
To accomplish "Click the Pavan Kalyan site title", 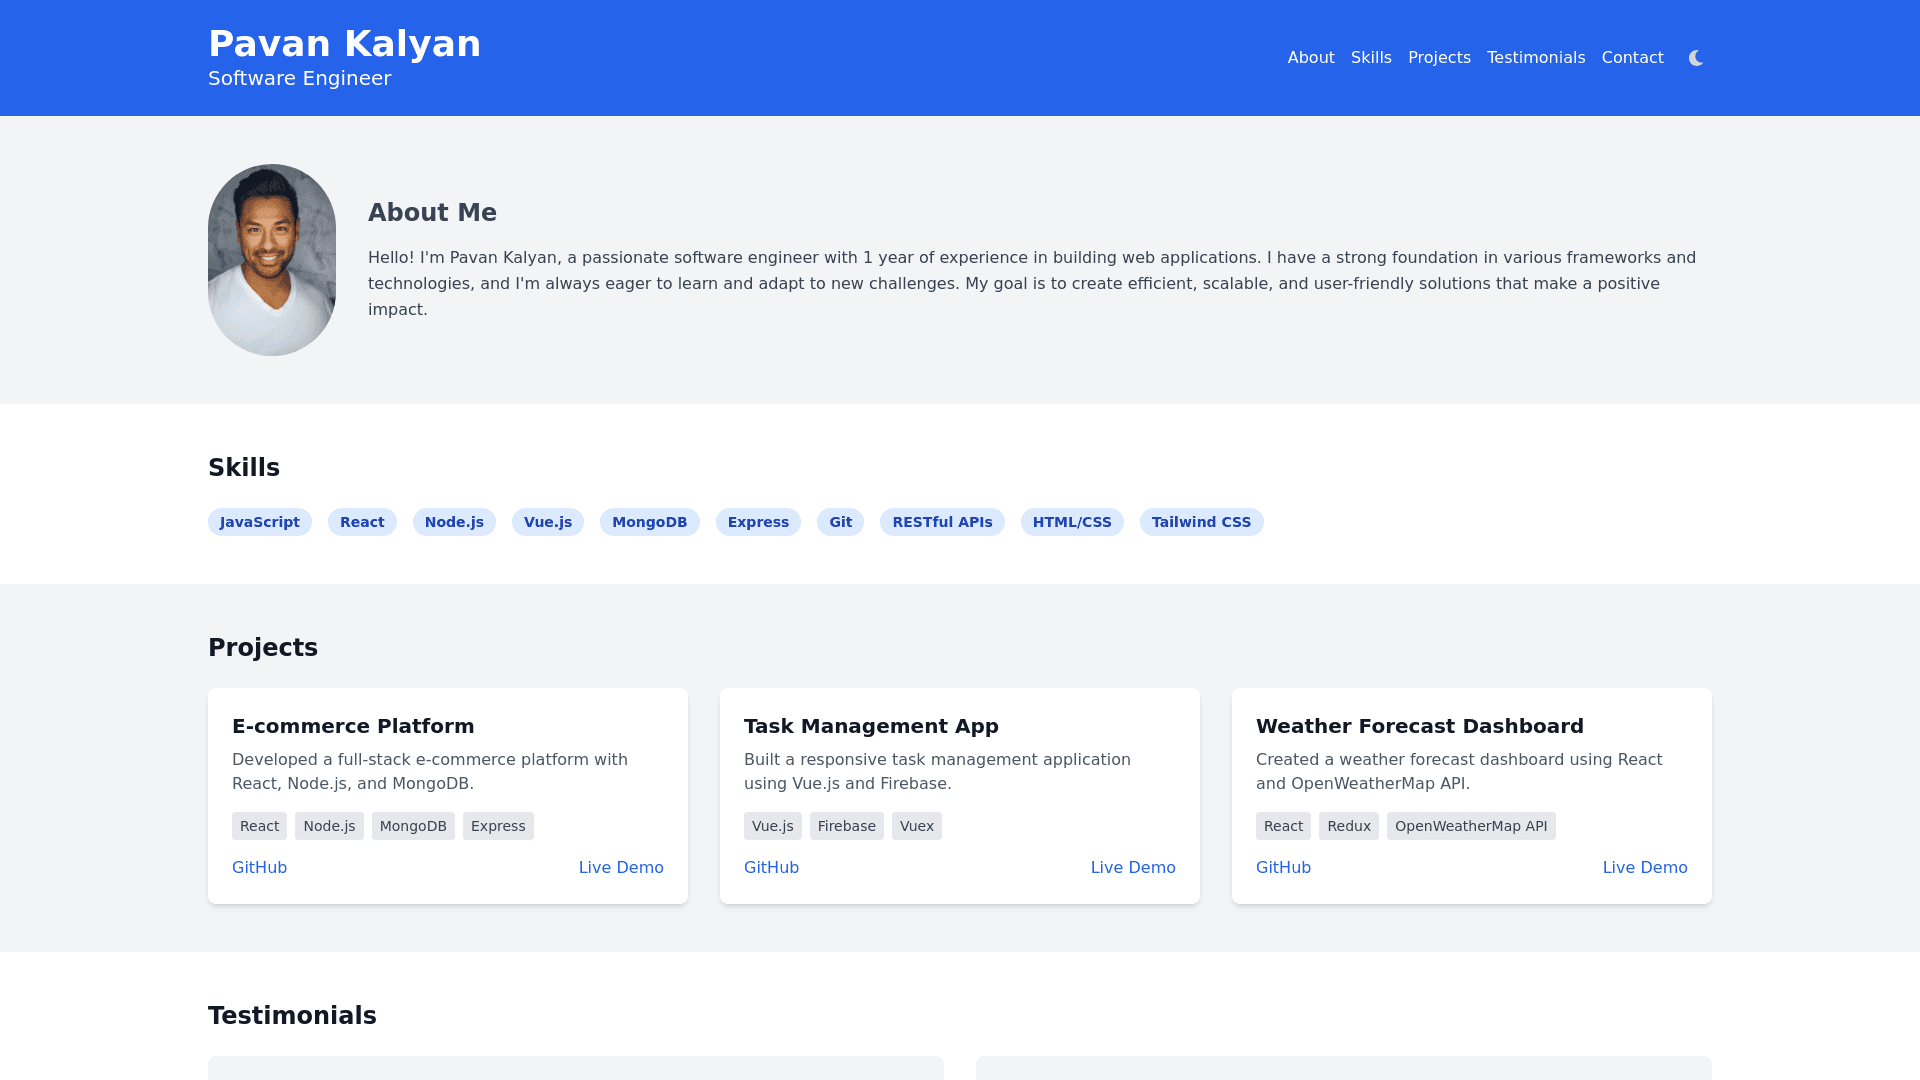I will [344, 44].
